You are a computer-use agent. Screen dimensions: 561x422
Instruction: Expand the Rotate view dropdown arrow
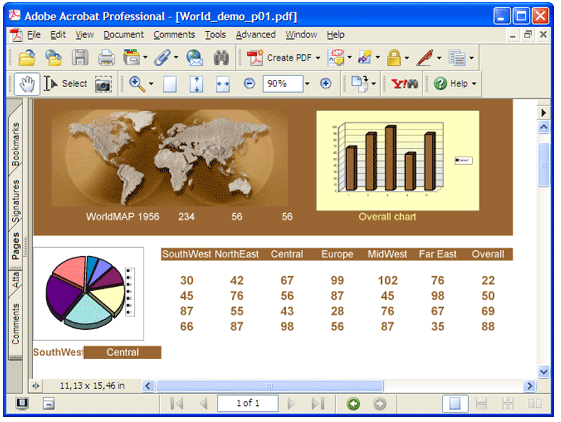374,84
